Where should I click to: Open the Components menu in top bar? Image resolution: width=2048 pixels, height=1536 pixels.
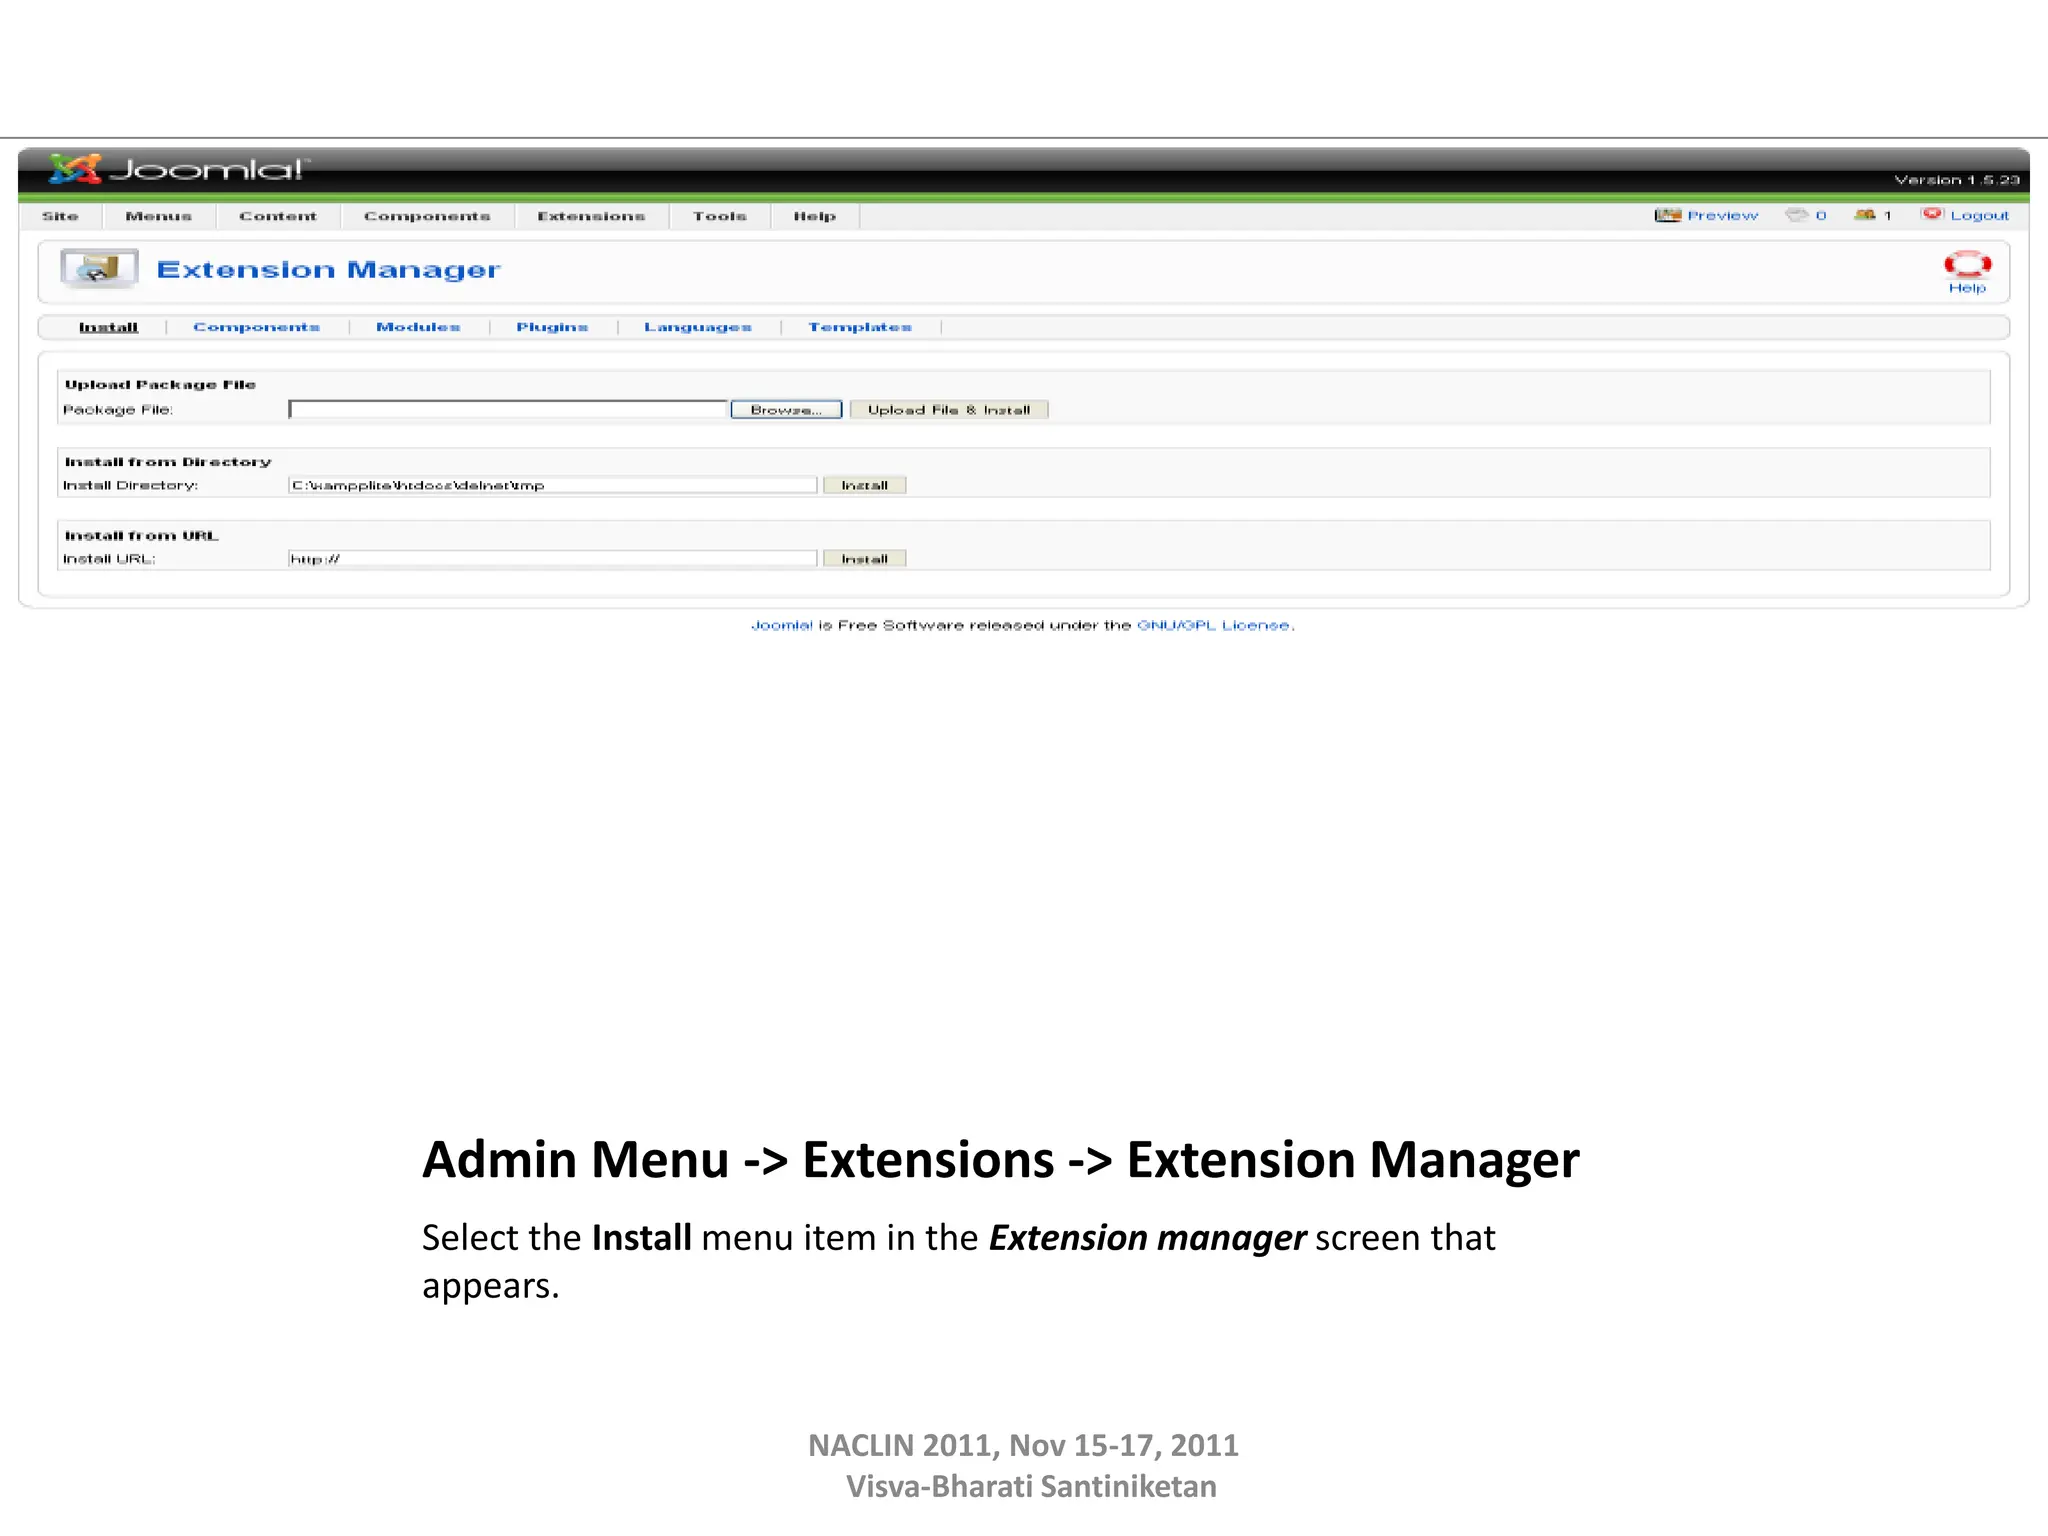pos(427,216)
